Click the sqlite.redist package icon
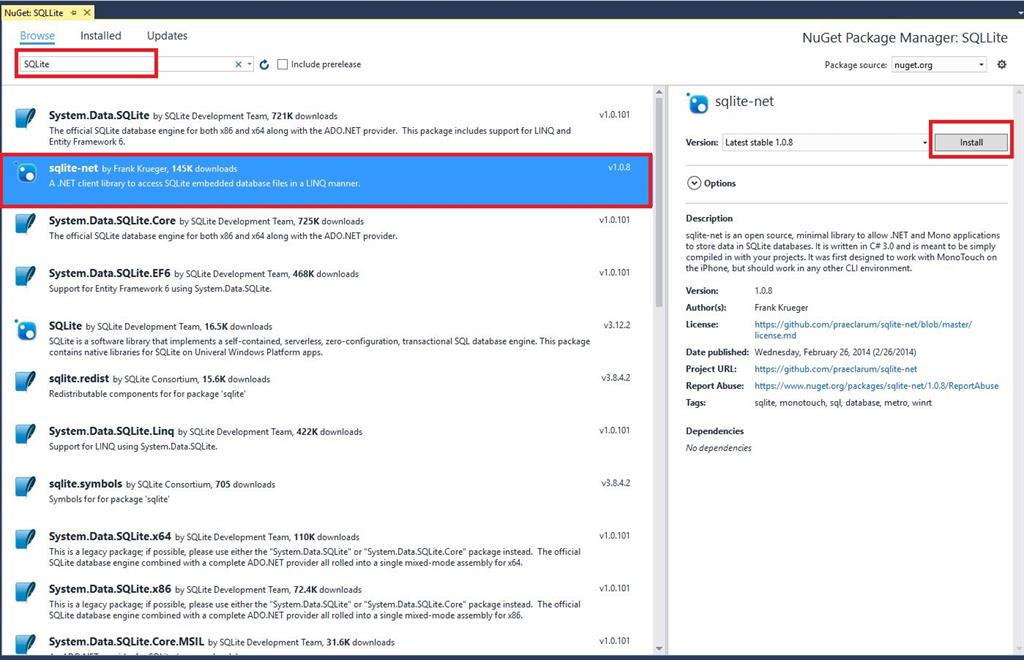 click(25, 382)
